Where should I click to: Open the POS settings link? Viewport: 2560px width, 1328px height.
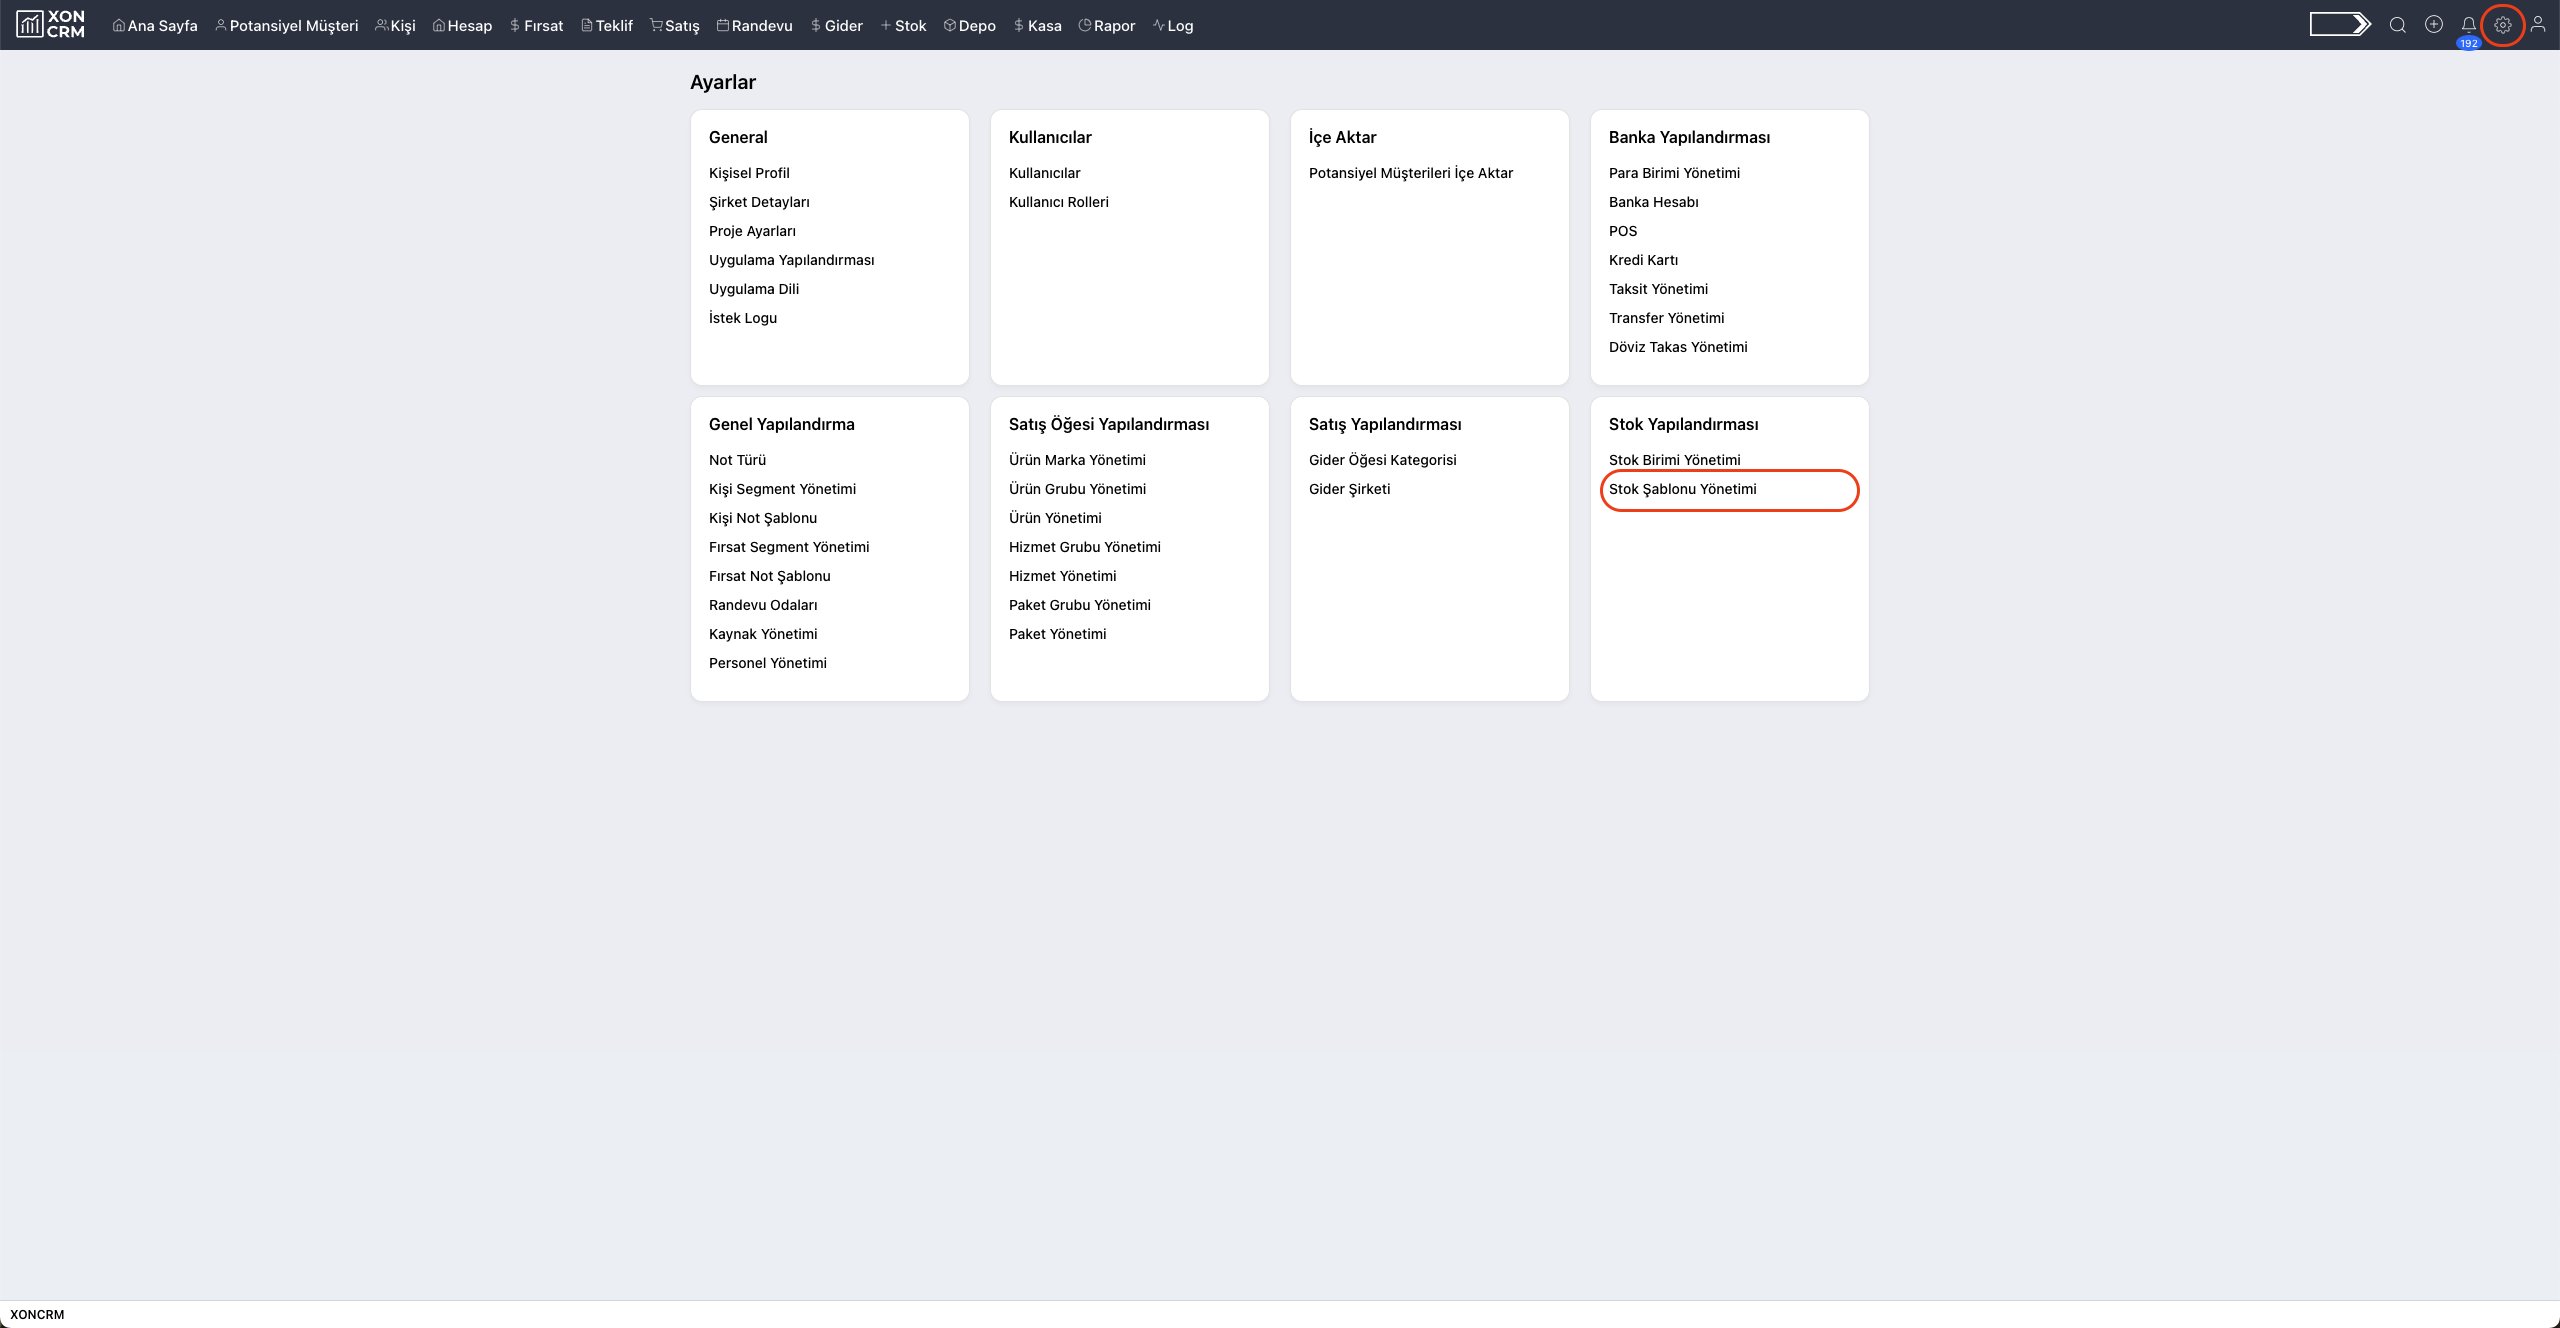(1622, 231)
